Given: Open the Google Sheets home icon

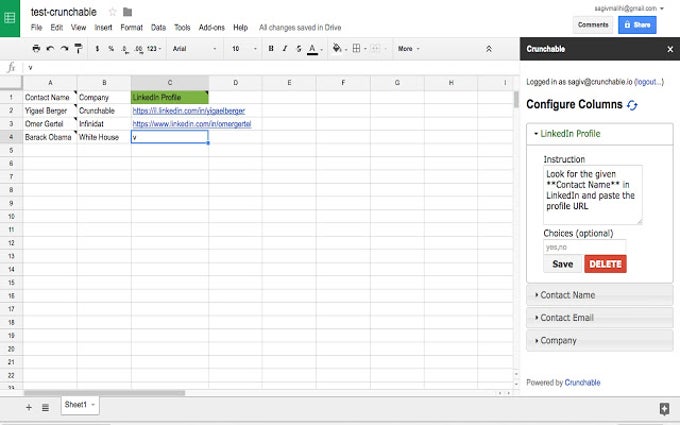Looking at the screenshot, I should [x=10, y=18].
